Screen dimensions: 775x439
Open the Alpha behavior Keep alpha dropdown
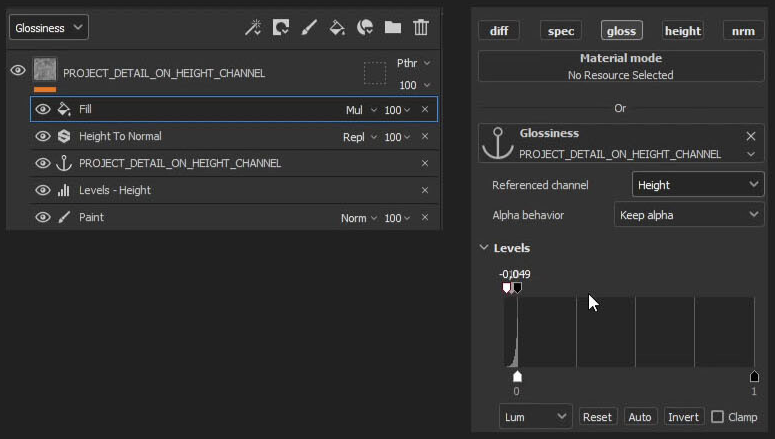point(689,215)
